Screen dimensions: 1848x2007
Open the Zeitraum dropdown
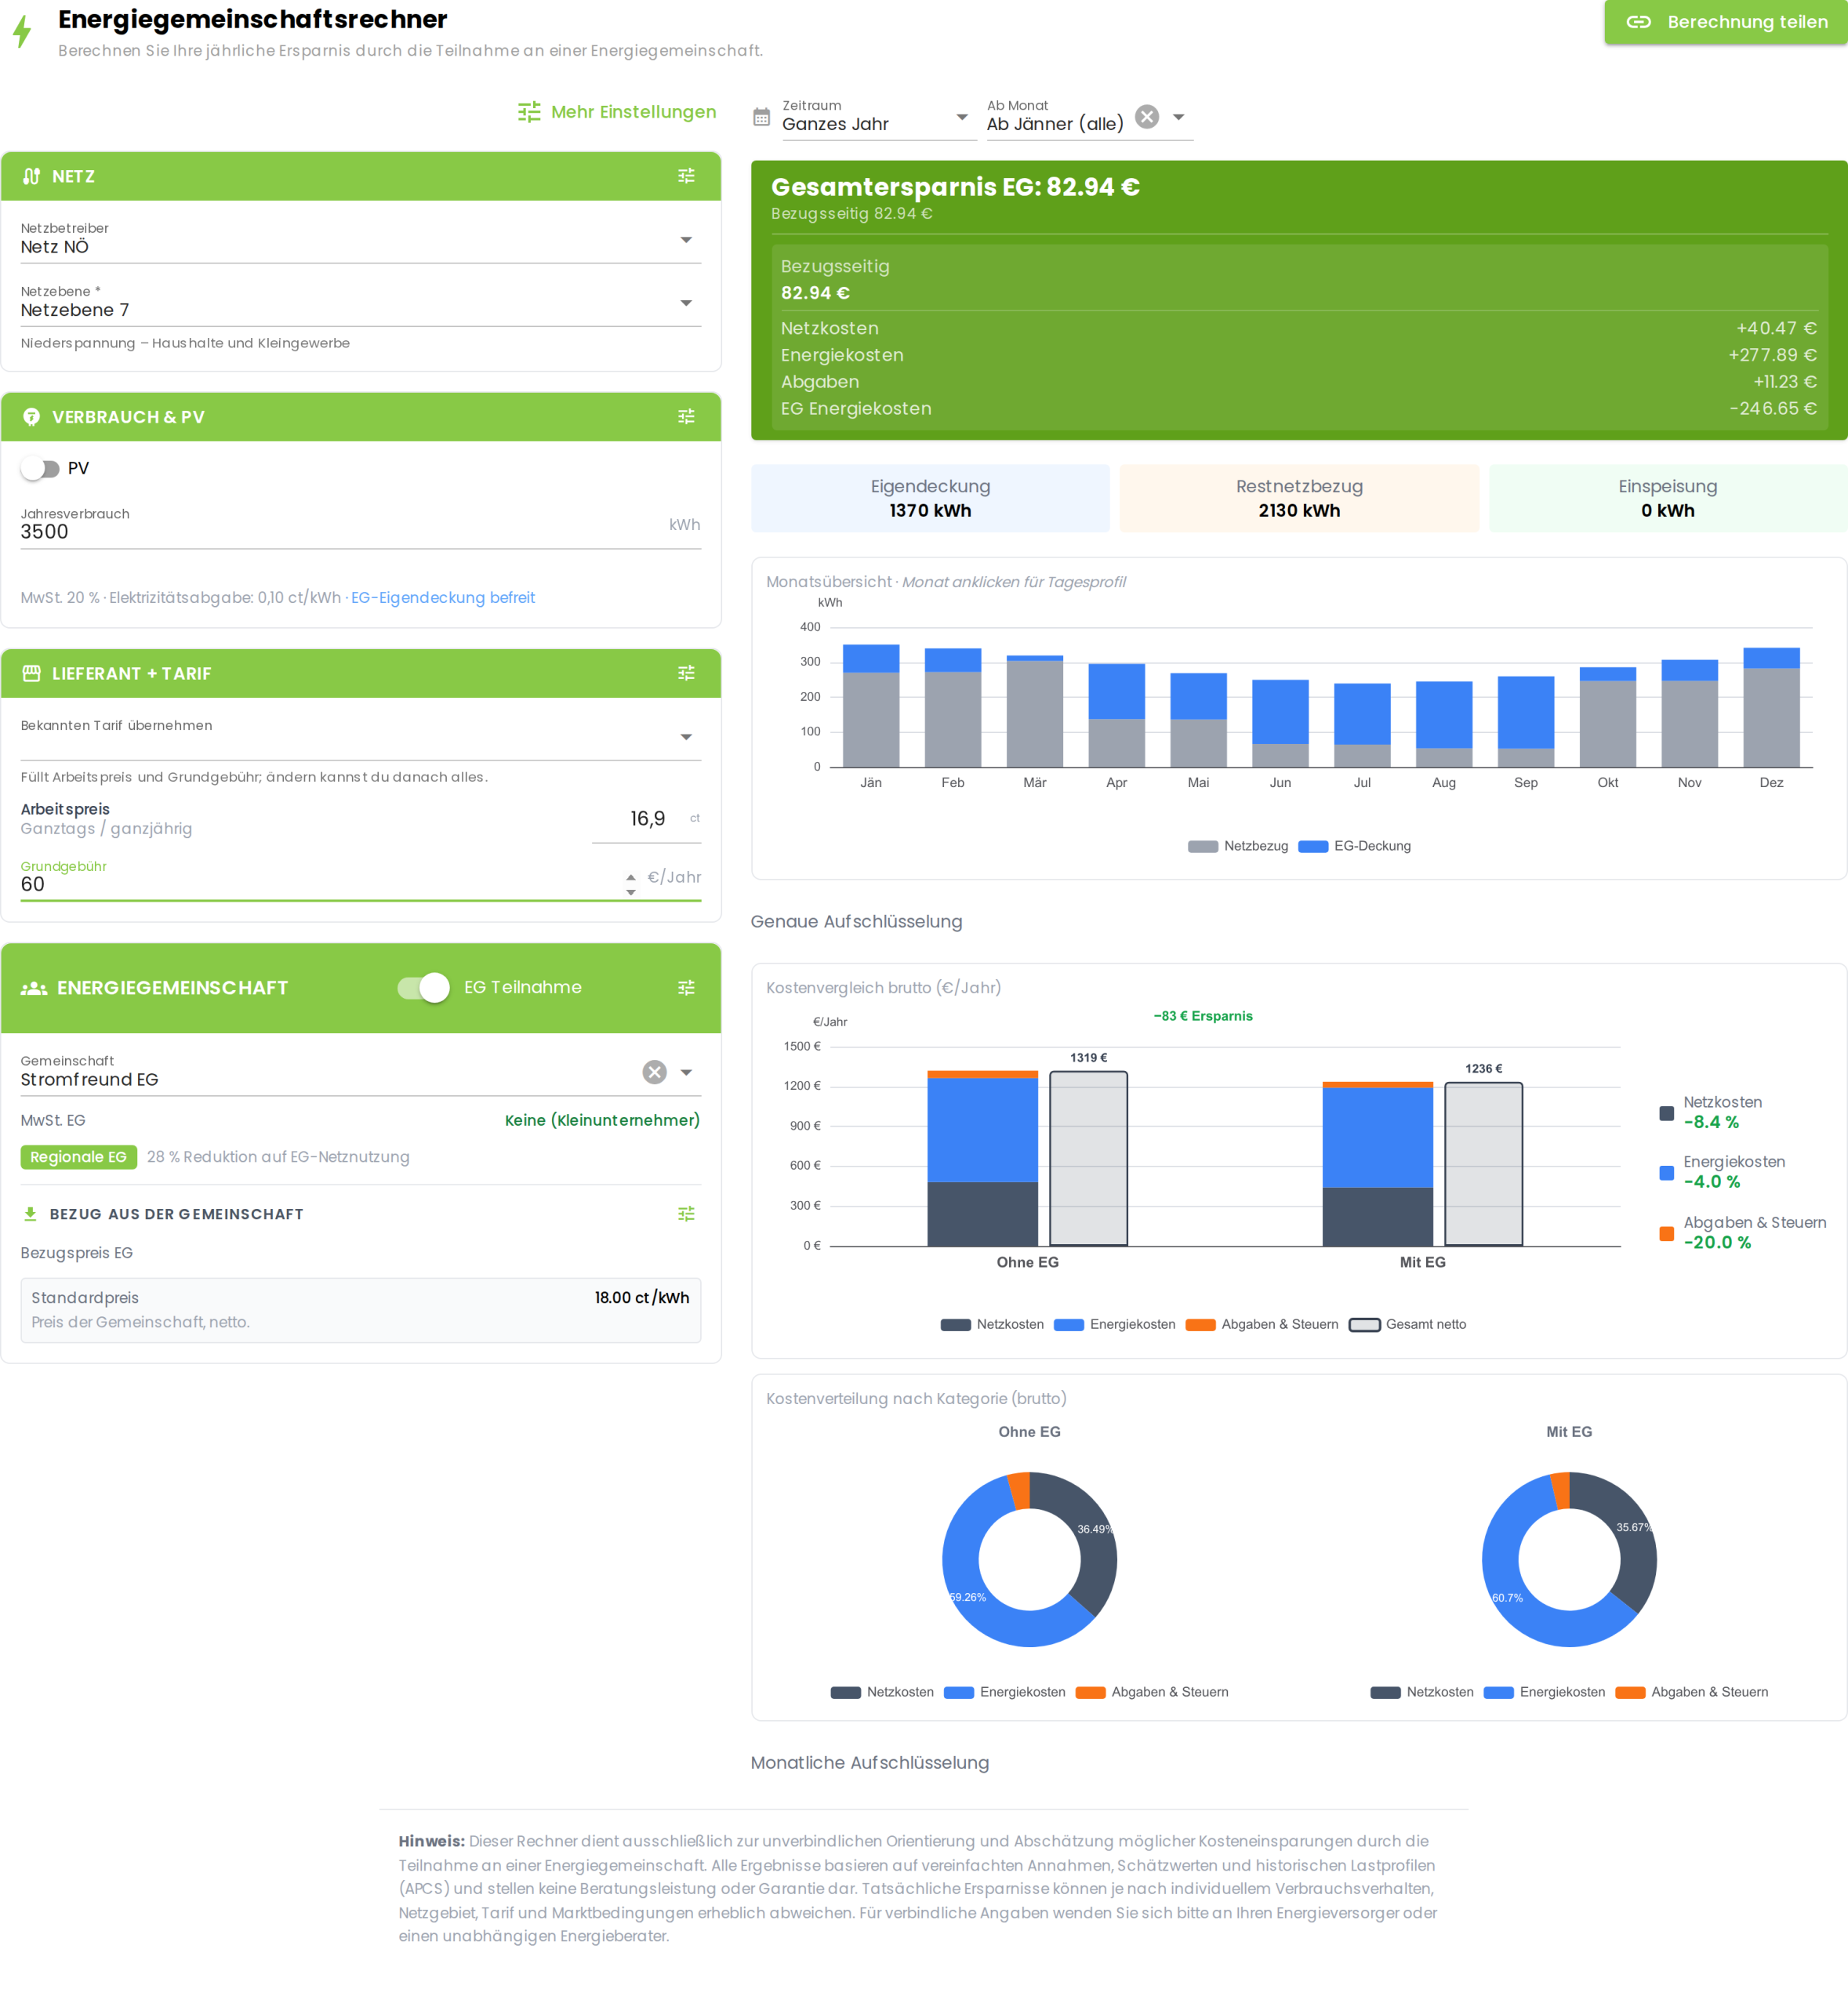(x=879, y=117)
